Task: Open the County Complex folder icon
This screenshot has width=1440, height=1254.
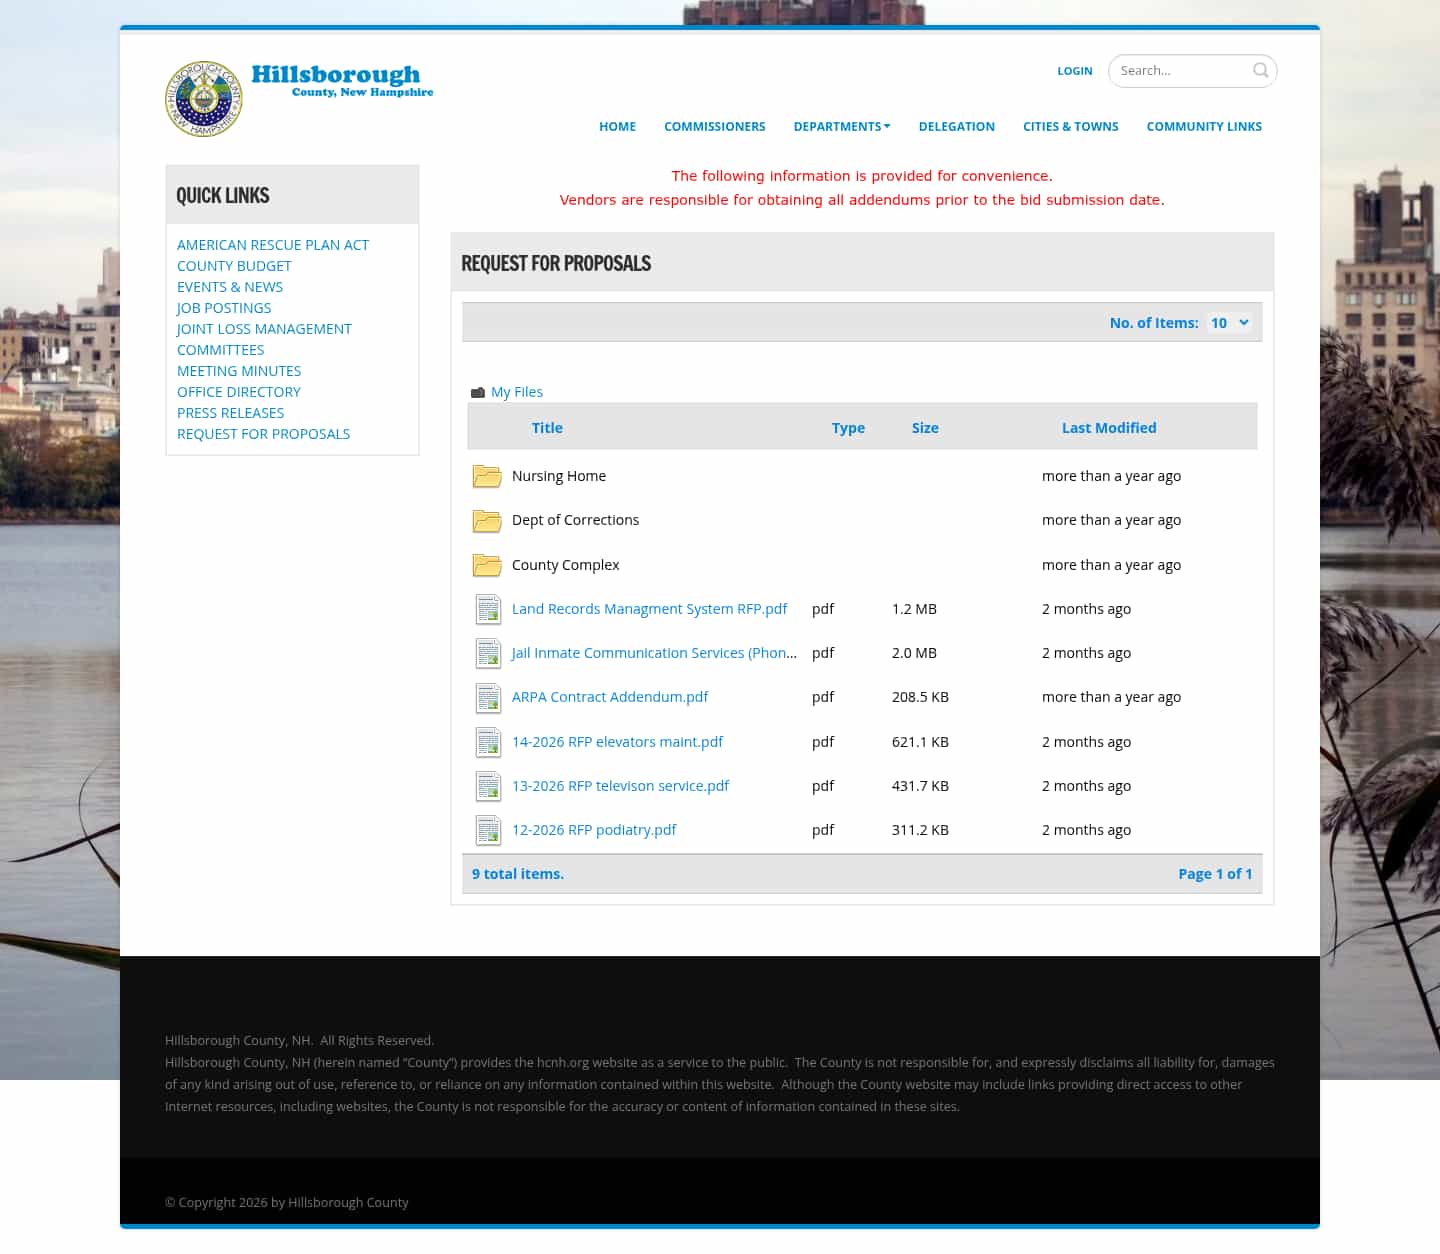Action: point(487,565)
